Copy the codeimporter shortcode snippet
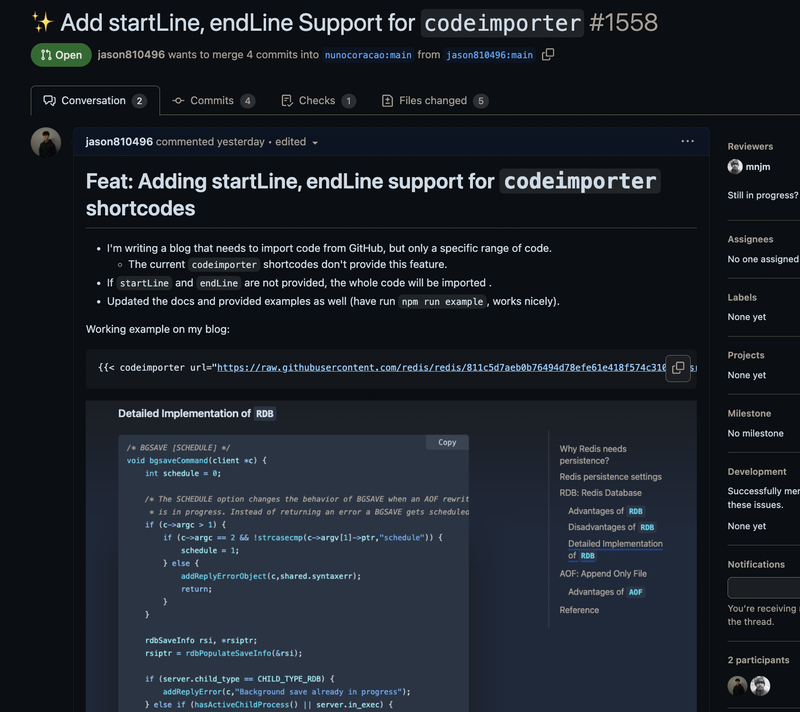The width and height of the screenshot is (800, 712). 679,369
